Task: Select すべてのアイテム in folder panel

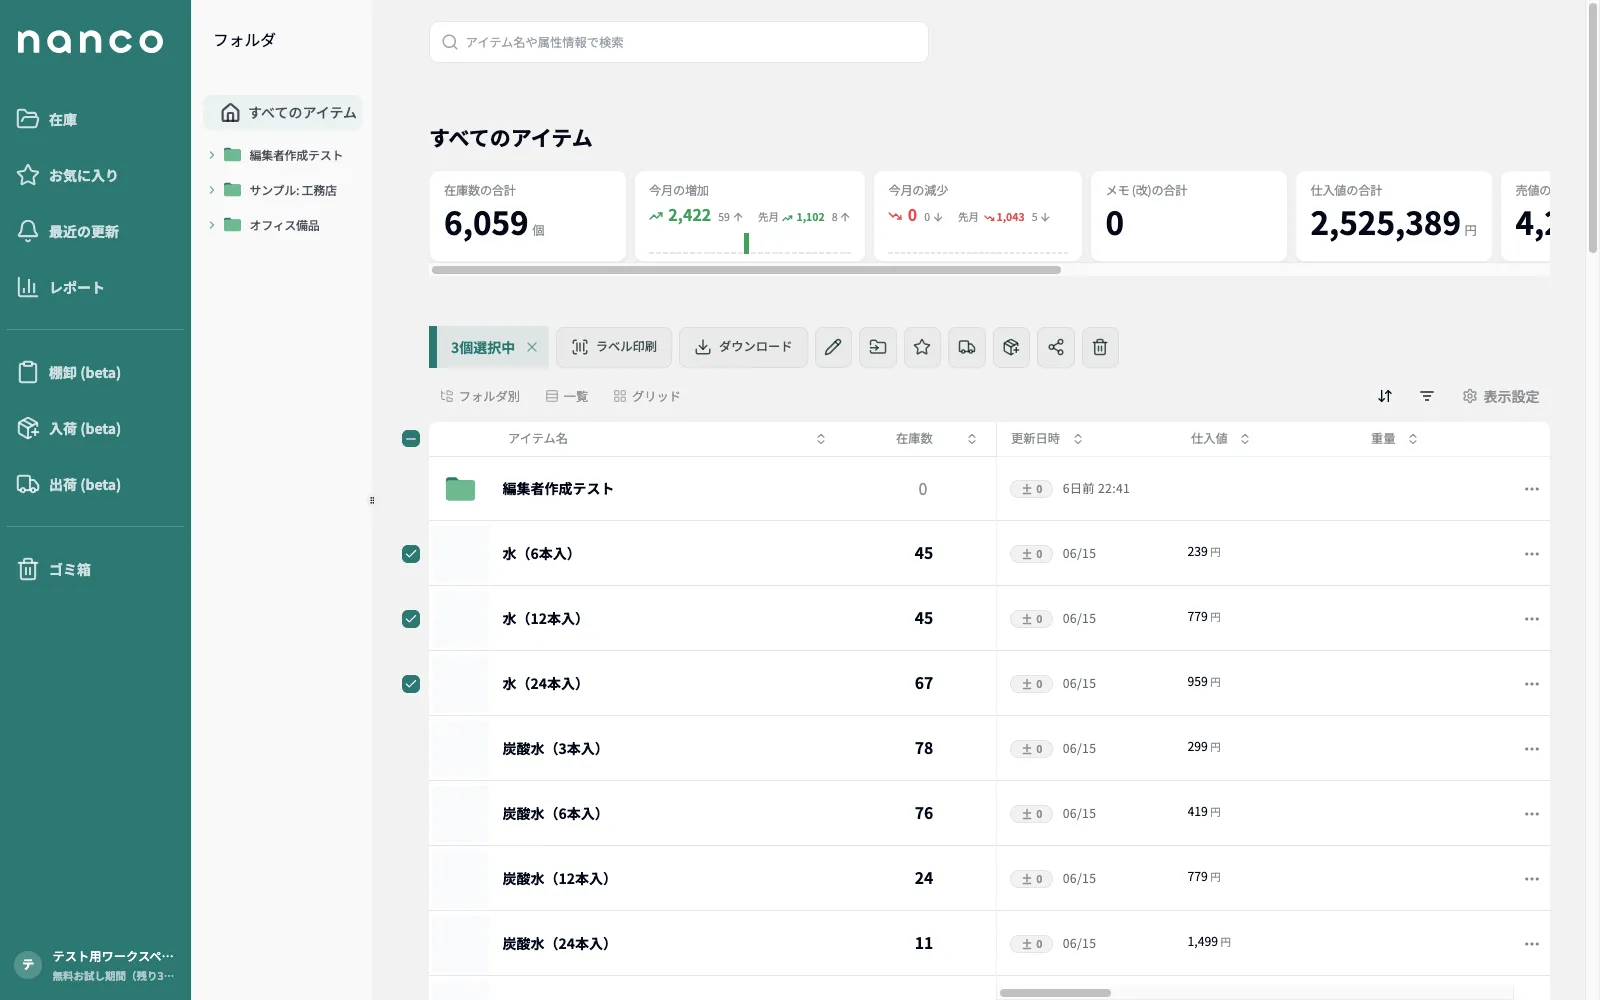Action: tap(283, 112)
